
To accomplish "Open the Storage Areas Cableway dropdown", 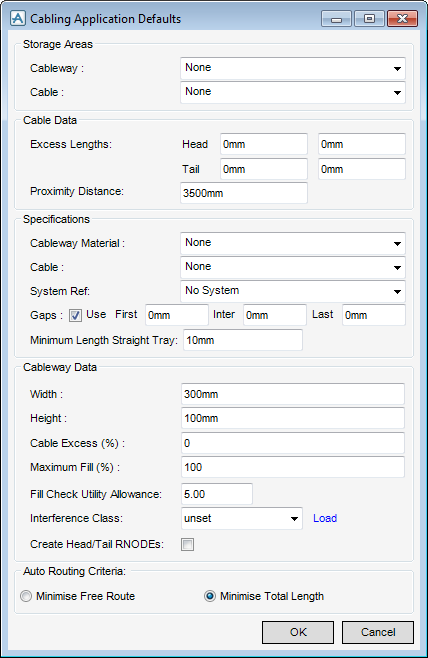I will click(293, 68).
